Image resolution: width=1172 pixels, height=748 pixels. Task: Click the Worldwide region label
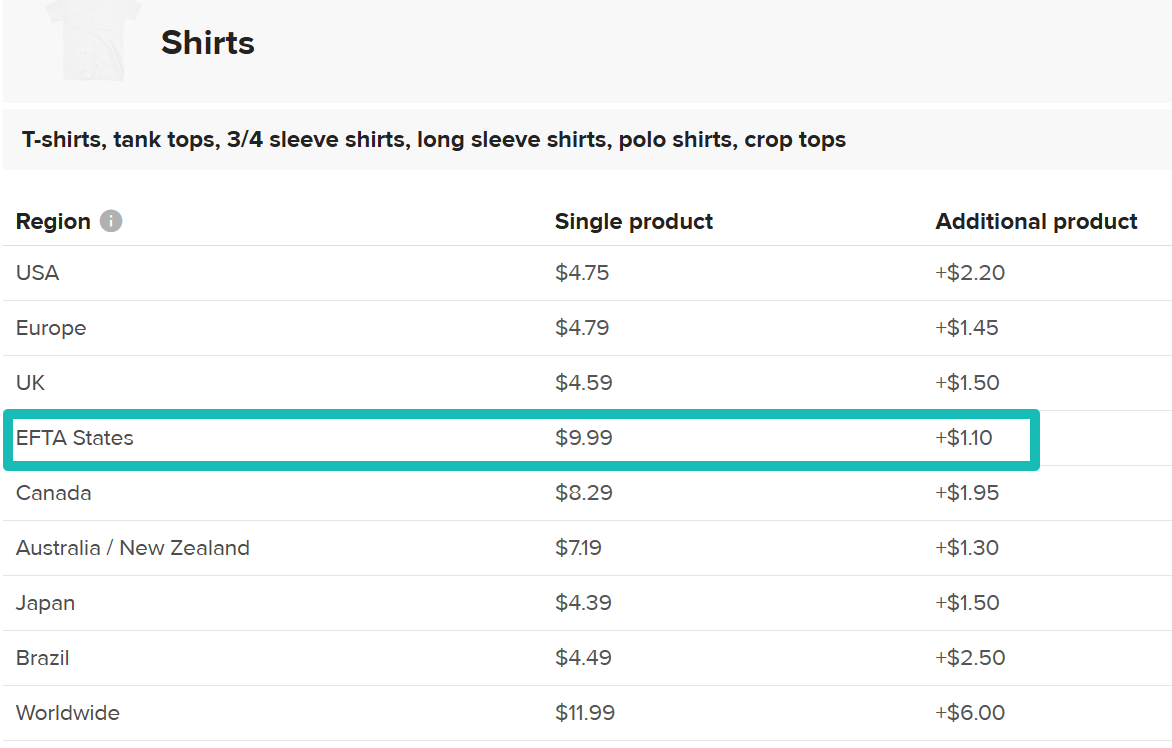click(x=67, y=713)
